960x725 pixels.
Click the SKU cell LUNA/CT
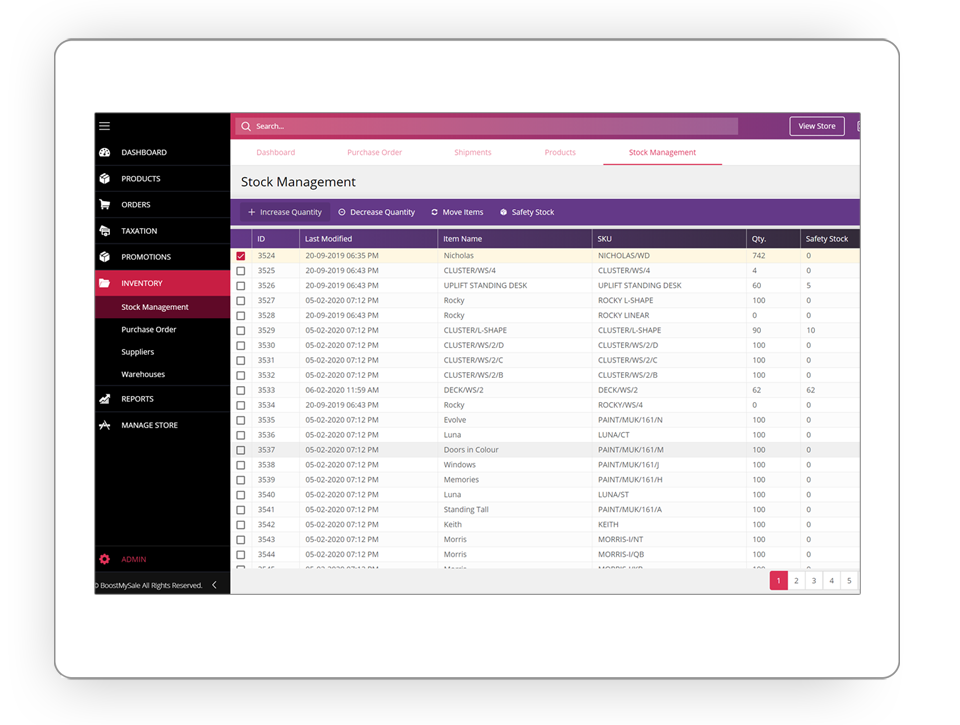click(613, 435)
